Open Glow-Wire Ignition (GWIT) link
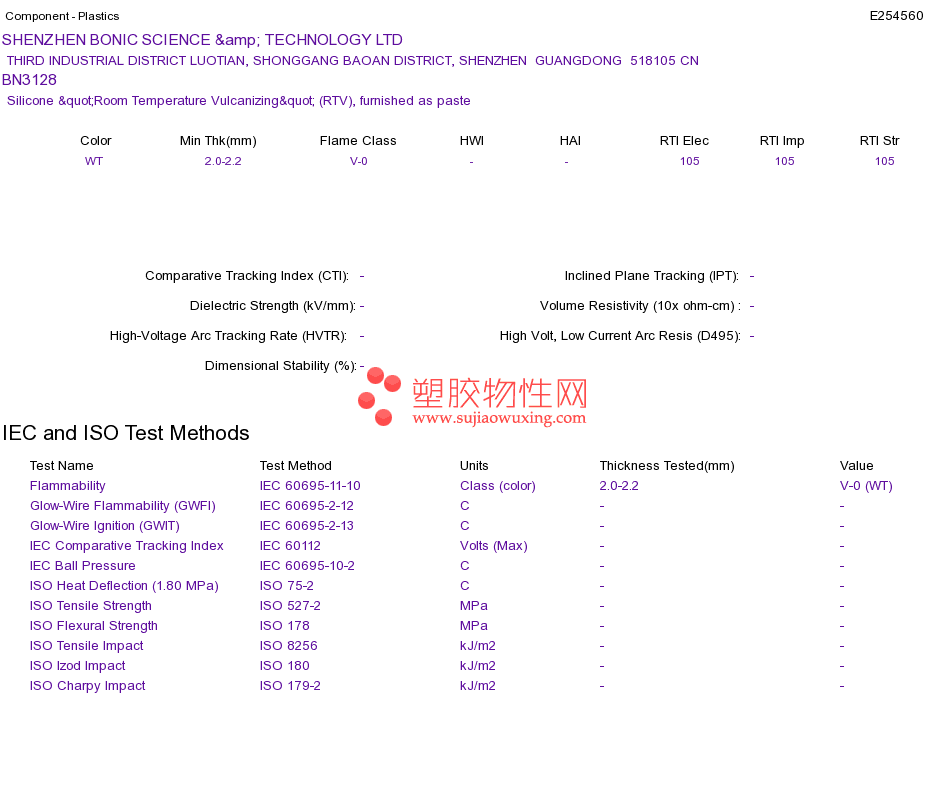The height and width of the screenshot is (800, 950). tap(105, 525)
